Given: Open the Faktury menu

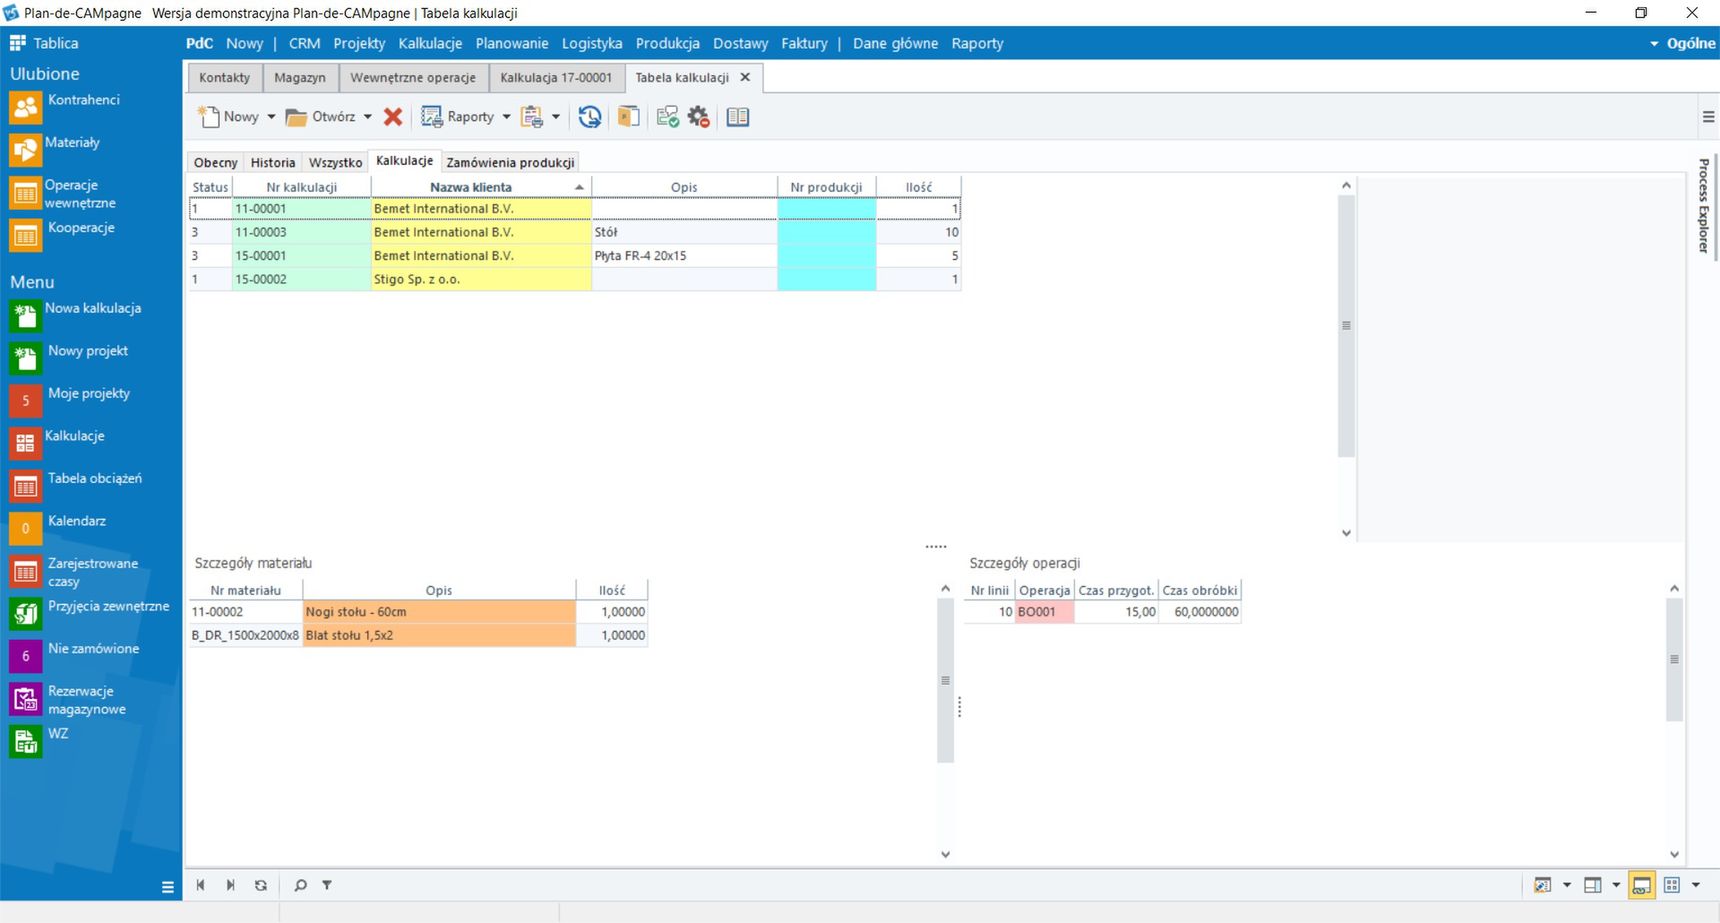Looking at the screenshot, I should click(804, 43).
